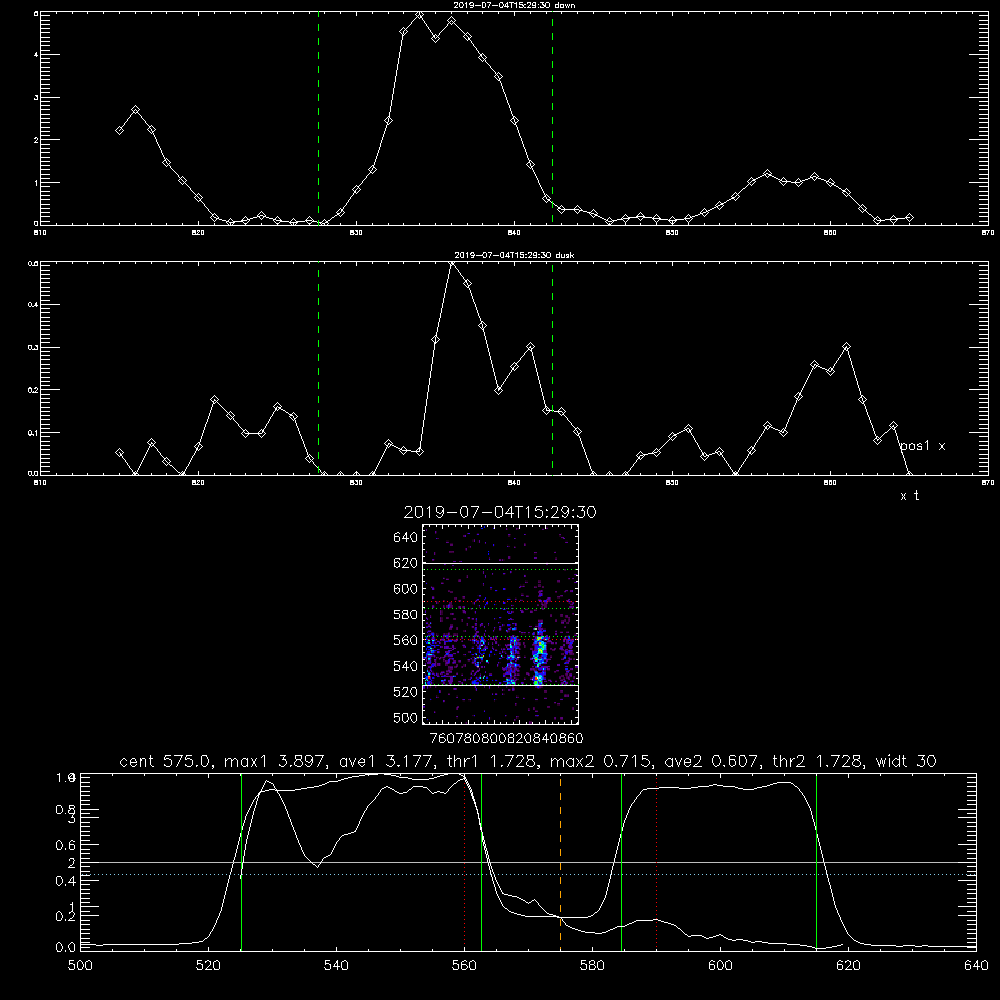Click the green vertical line at 525 in bottom plot

[241, 861]
